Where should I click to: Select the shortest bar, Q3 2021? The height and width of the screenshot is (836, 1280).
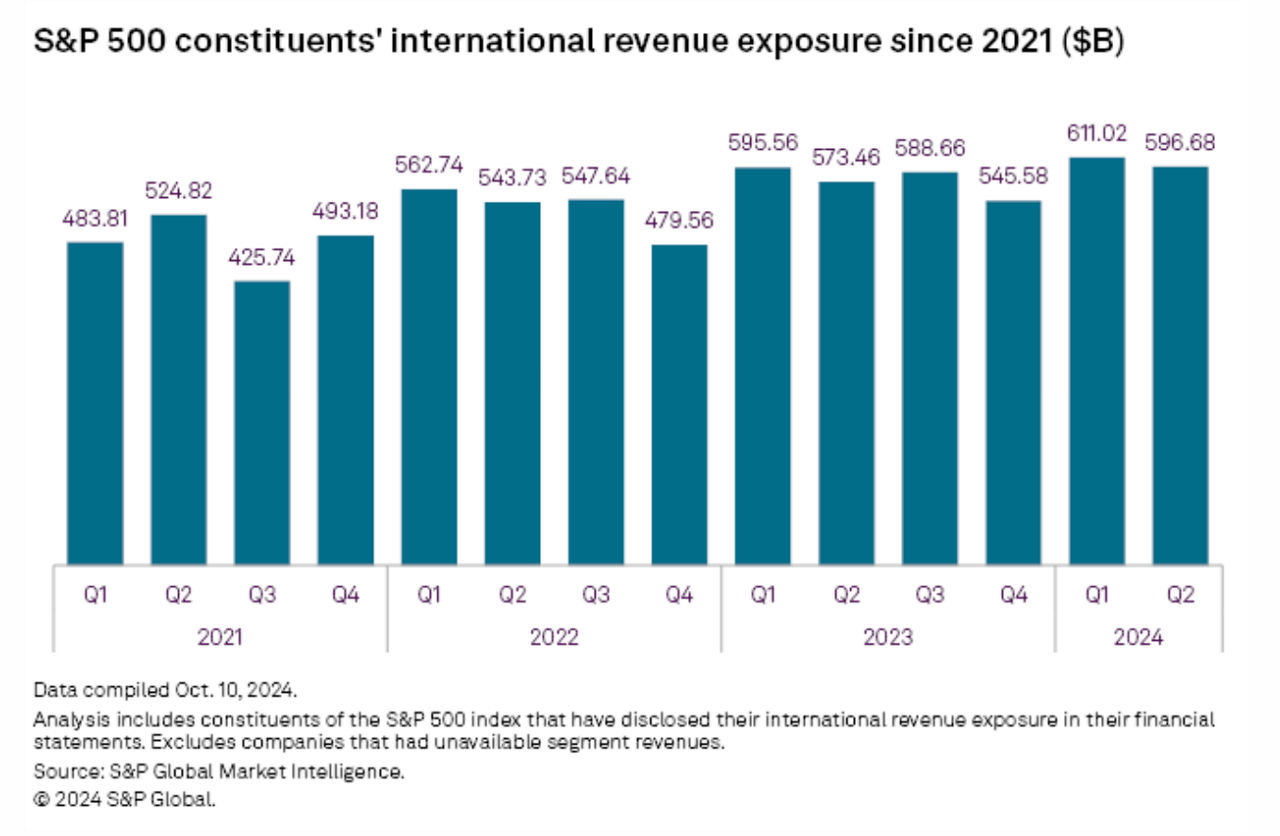click(262, 422)
